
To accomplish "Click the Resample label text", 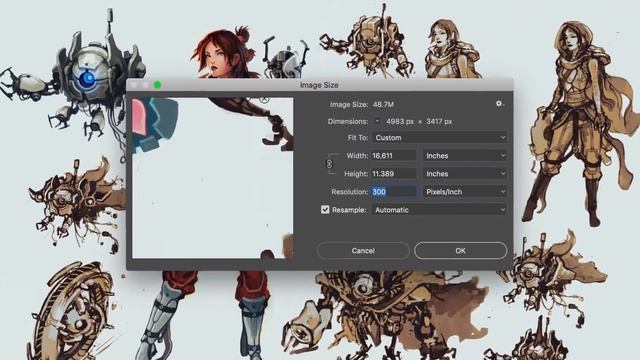I will point(349,210).
